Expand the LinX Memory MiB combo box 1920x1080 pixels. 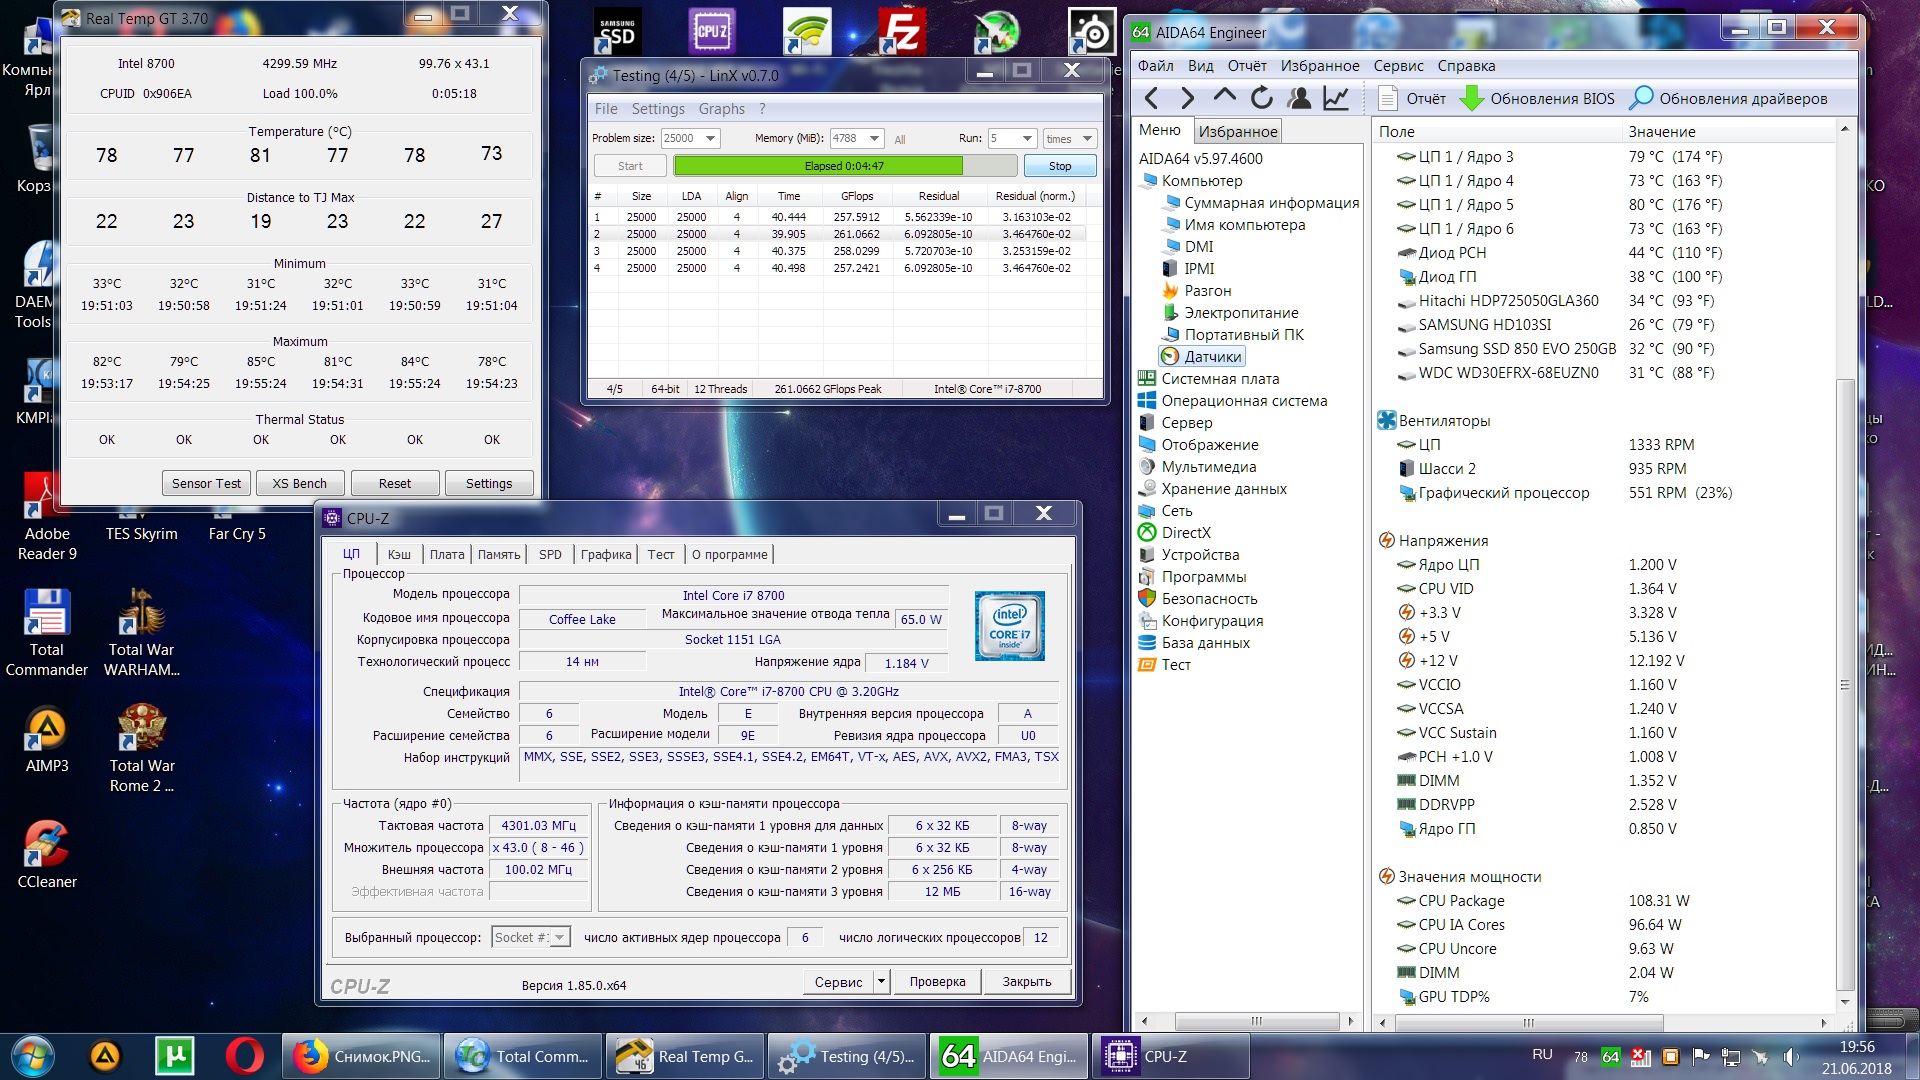pyautogui.click(x=874, y=139)
